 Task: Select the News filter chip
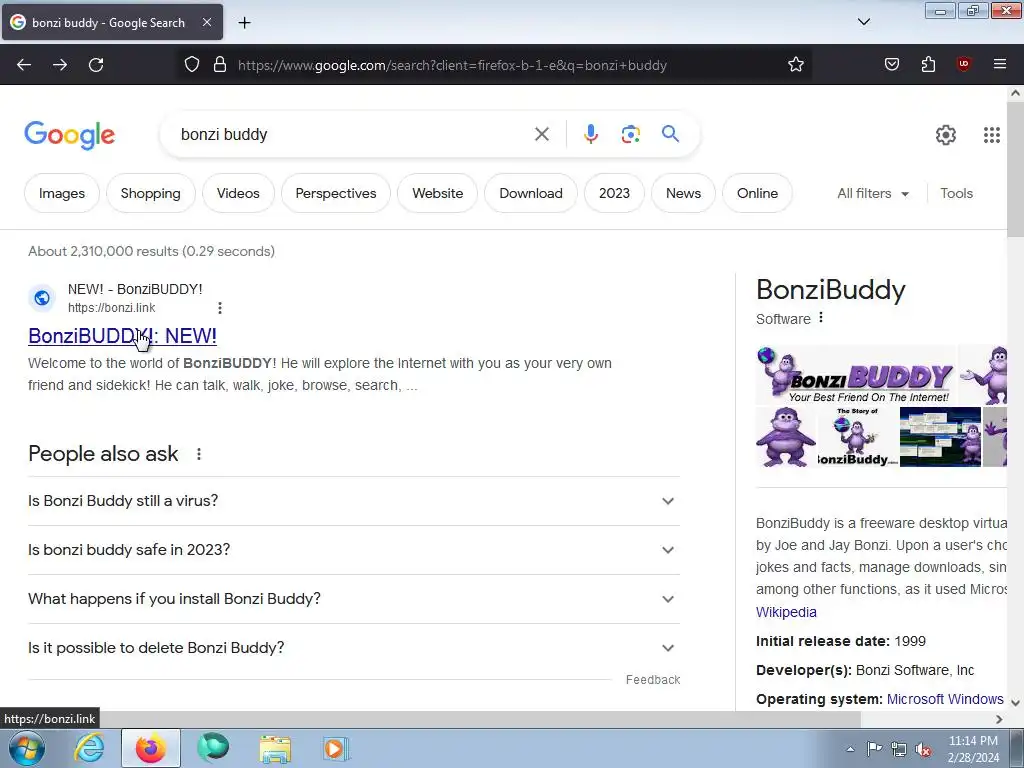(683, 193)
